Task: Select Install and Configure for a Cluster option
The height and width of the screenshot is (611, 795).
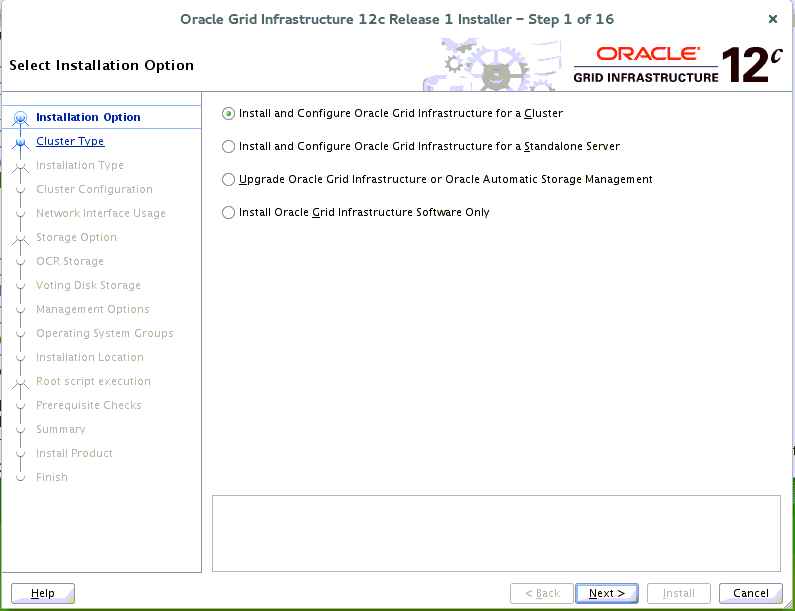Action: (x=229, y=114)
